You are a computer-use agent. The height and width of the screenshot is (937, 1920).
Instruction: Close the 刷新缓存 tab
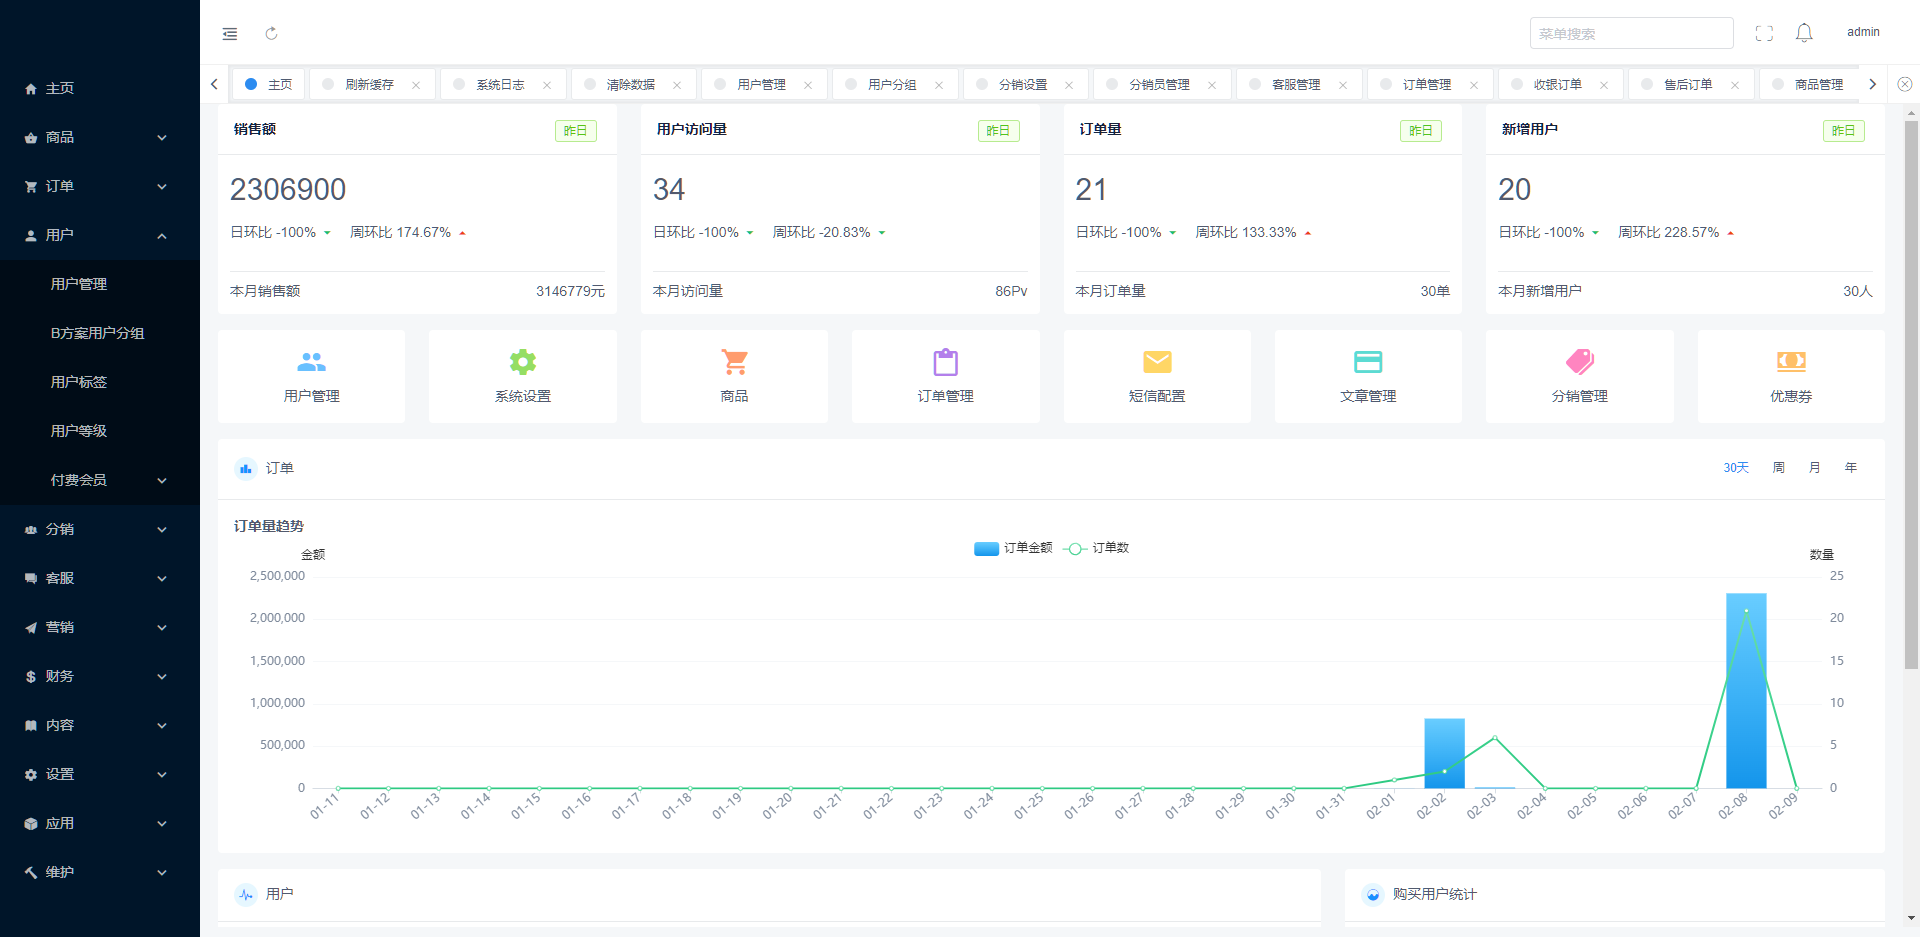click(x=416, y=85)
